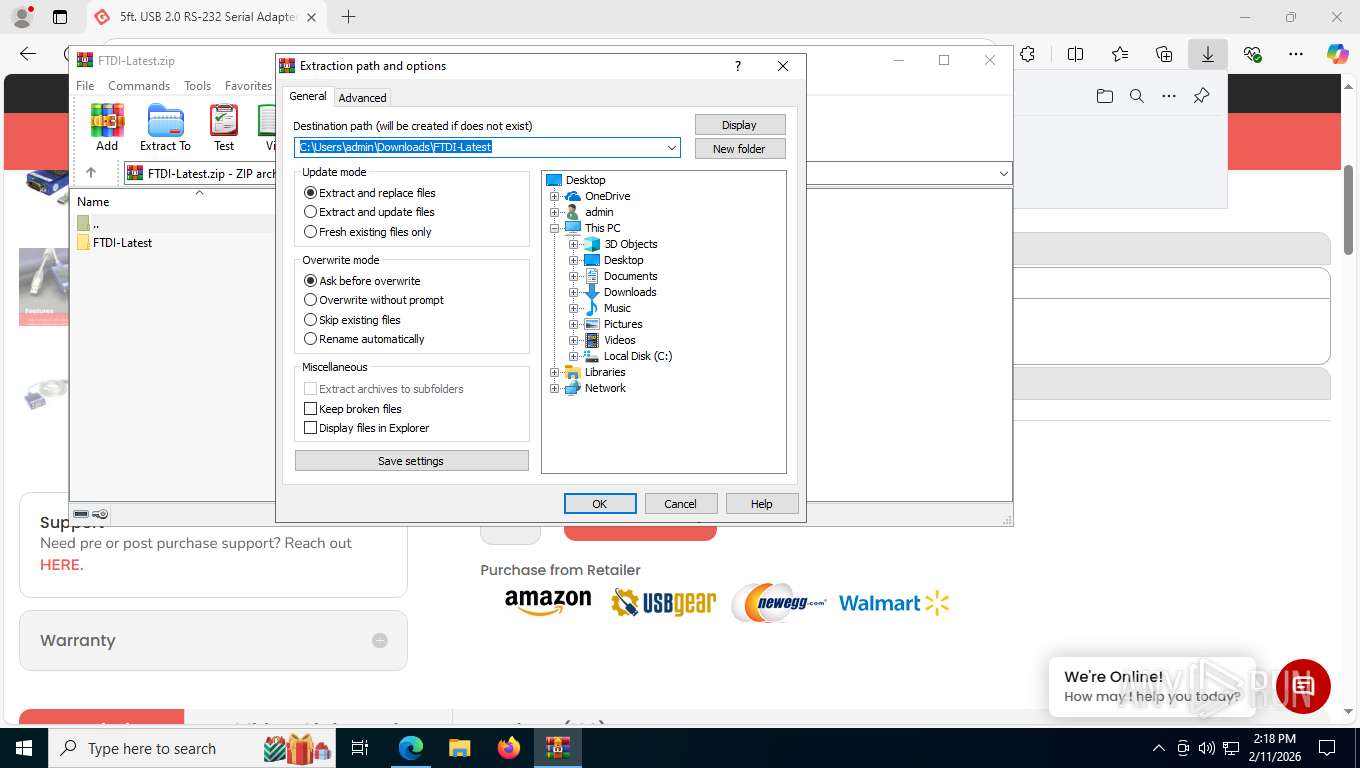Open Edge Browser essentials heart icon
The height and width of the screenshot is (768, 1360).
1252,54
